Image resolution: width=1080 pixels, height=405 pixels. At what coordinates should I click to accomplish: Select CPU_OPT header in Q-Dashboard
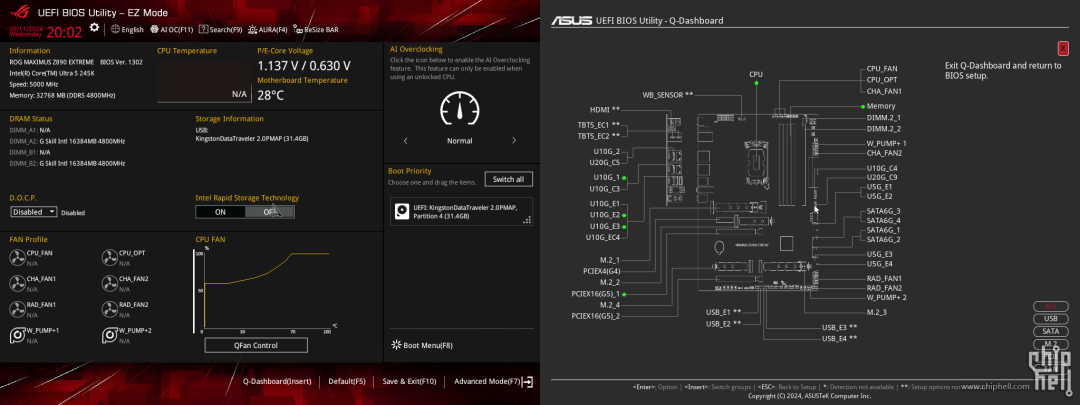click(882, 80)
